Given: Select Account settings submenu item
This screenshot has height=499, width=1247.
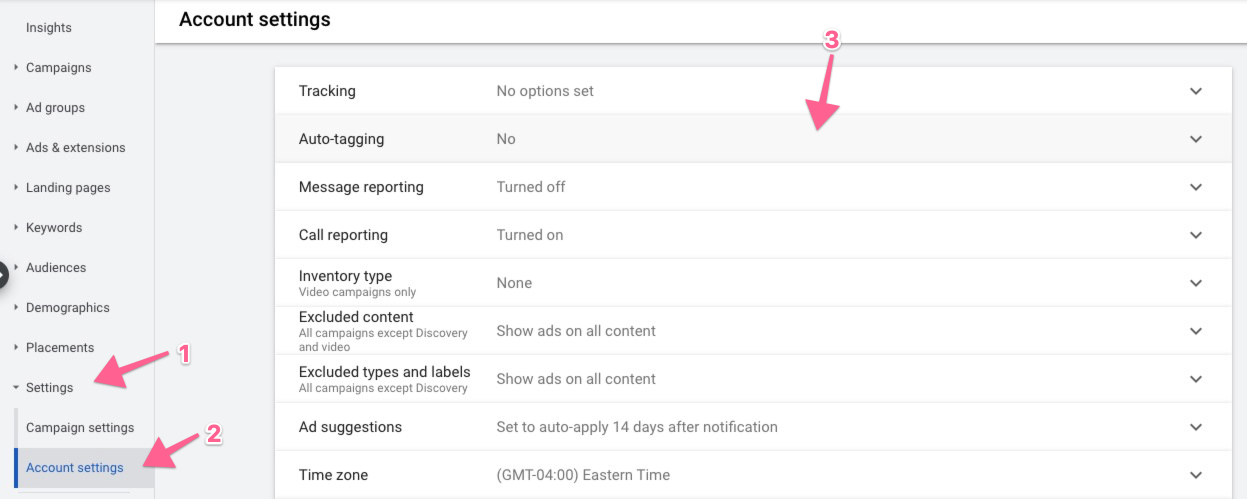Looking at the screenshot, I should [x=75, y=468].
